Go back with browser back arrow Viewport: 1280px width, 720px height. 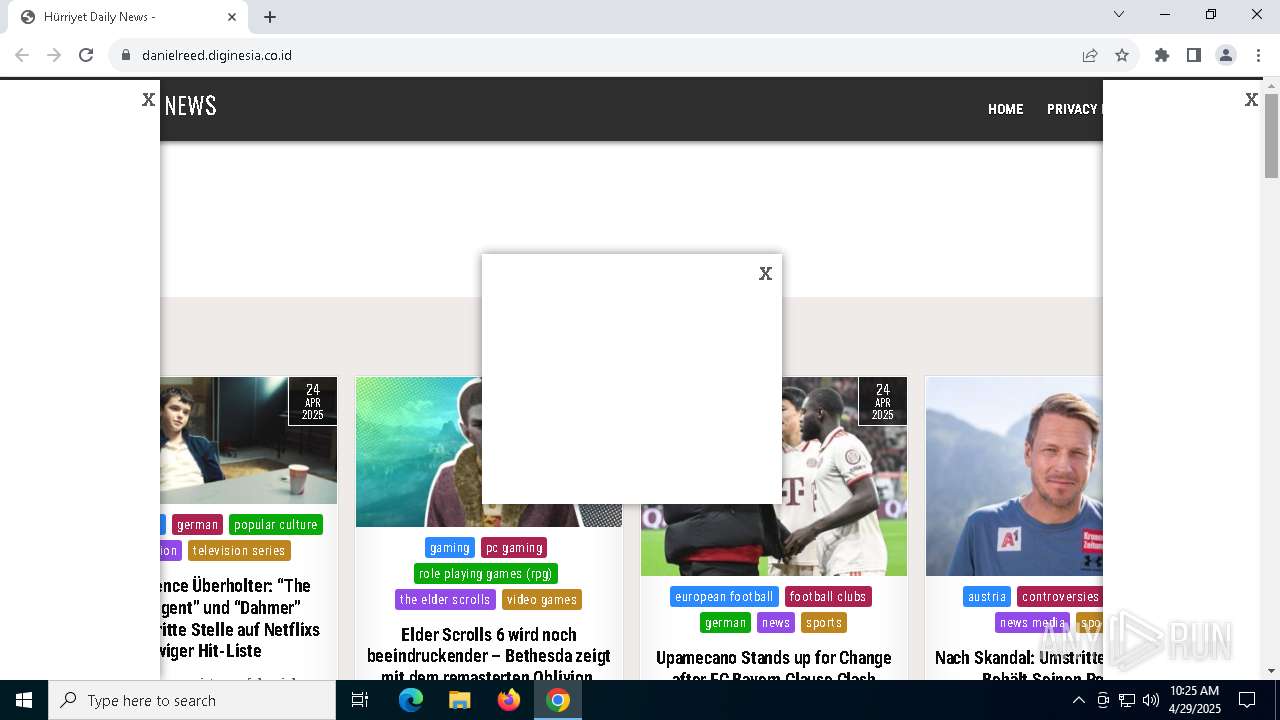pos(22,55)
